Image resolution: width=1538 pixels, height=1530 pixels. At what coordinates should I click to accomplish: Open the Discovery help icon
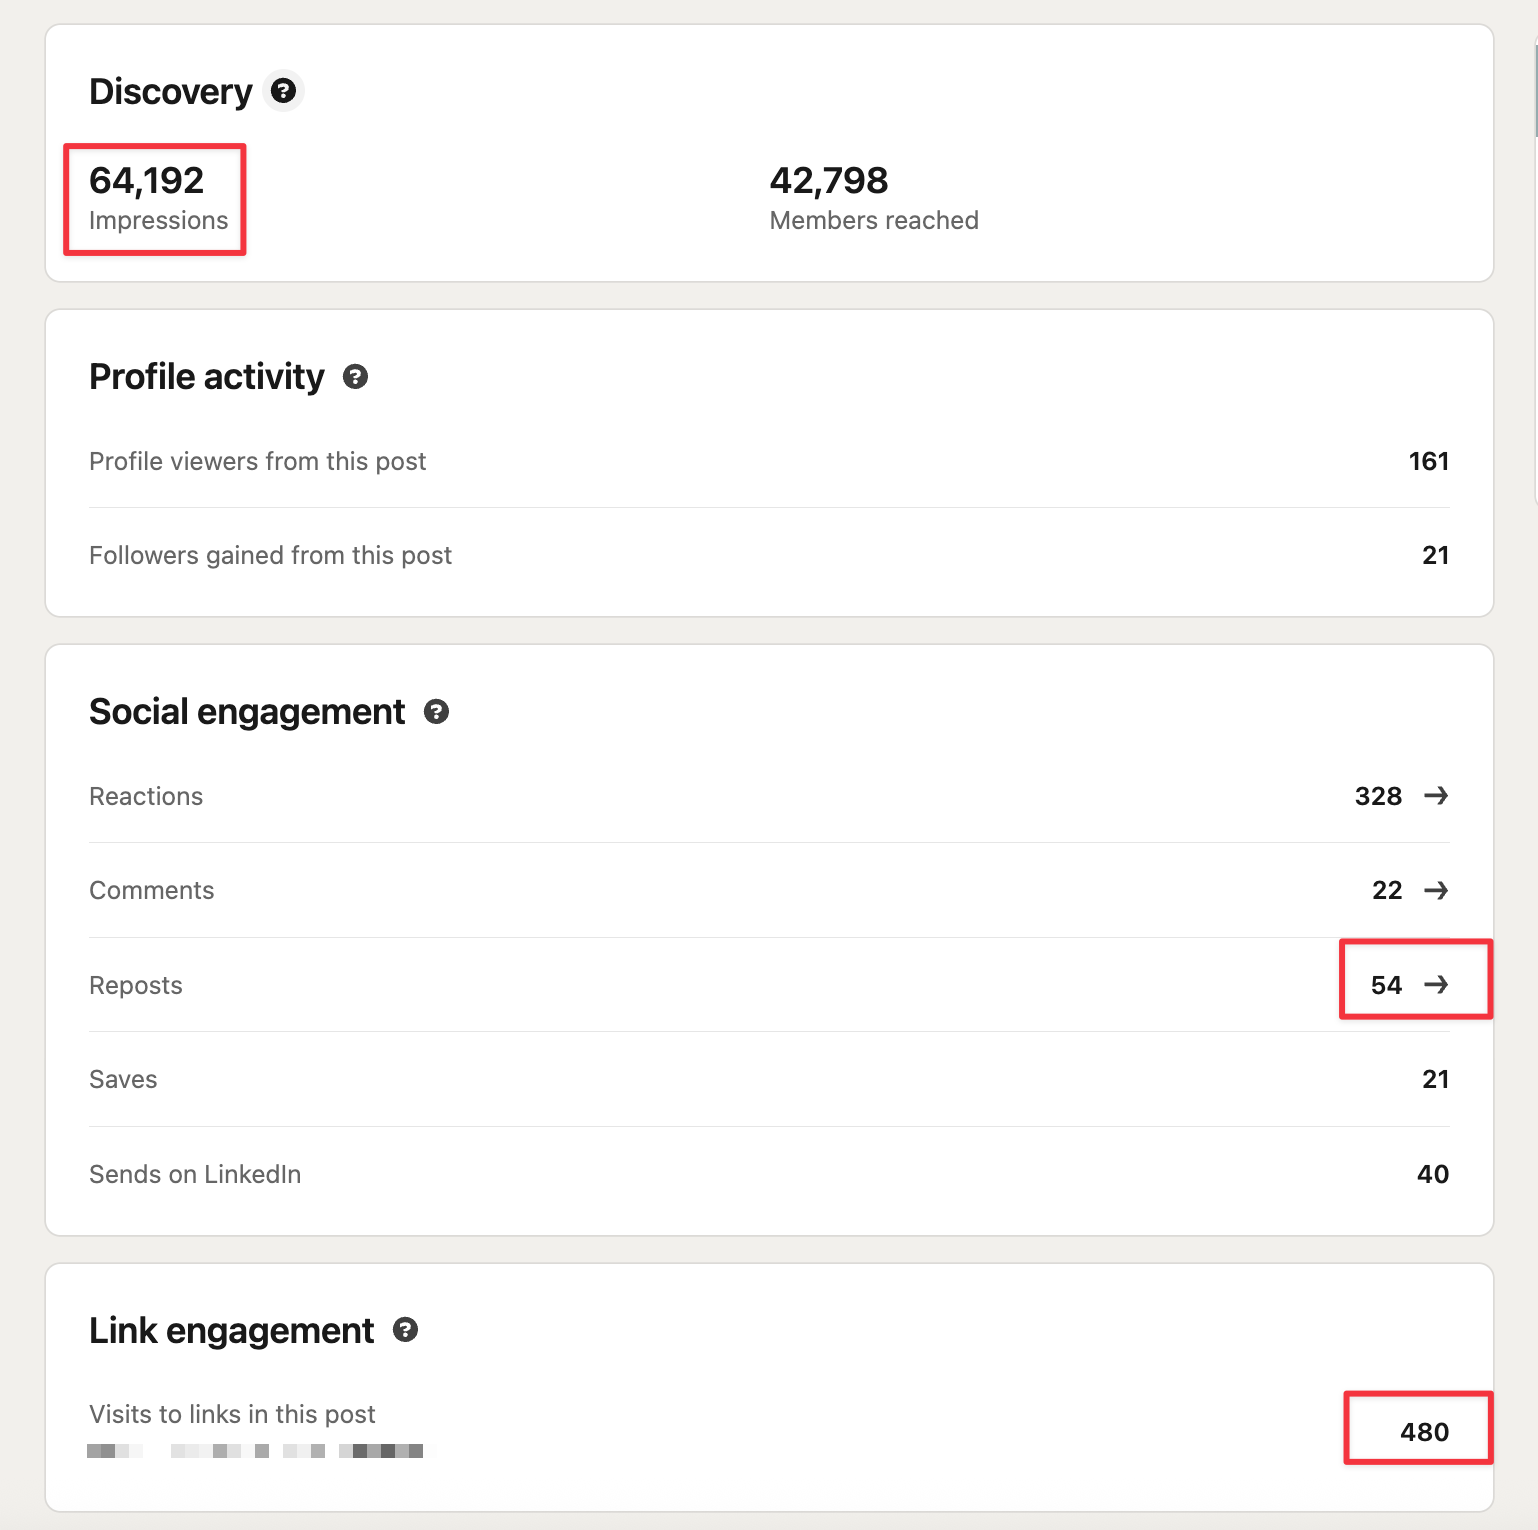coord(284,91)
